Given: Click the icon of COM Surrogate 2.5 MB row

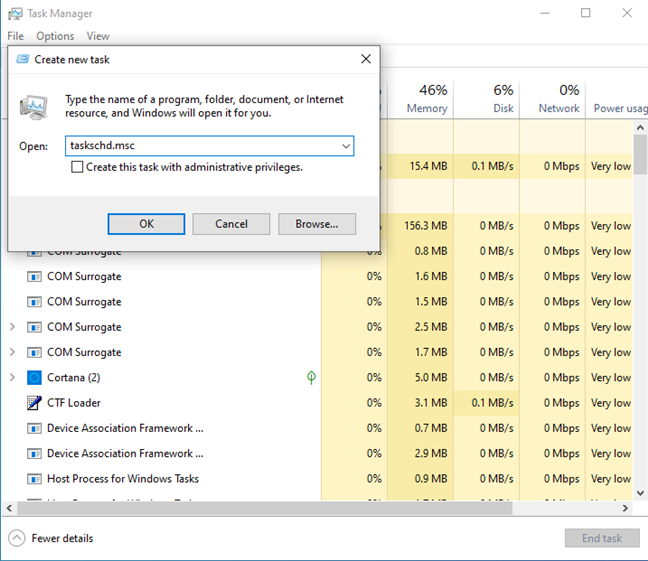Looking at the screenshot, I should pos(34,327).
